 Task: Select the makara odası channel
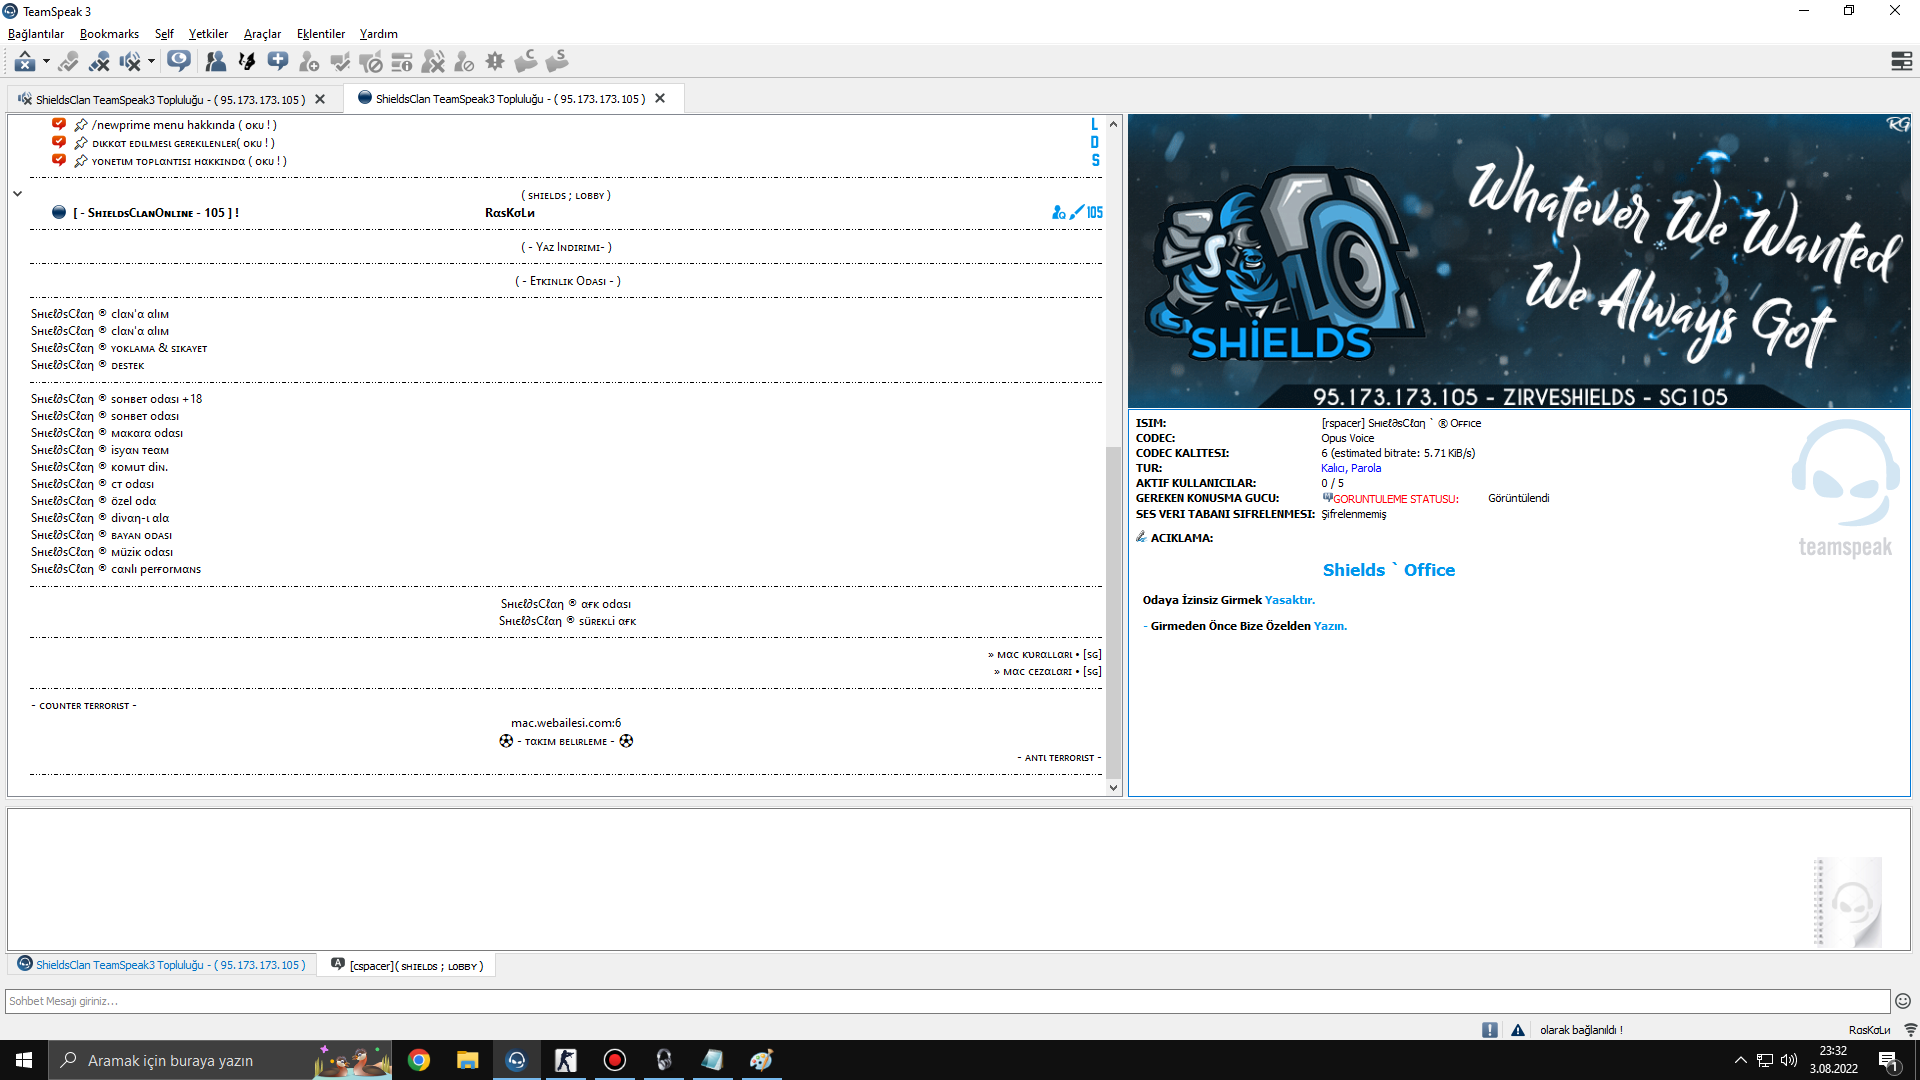pos(107,433)
